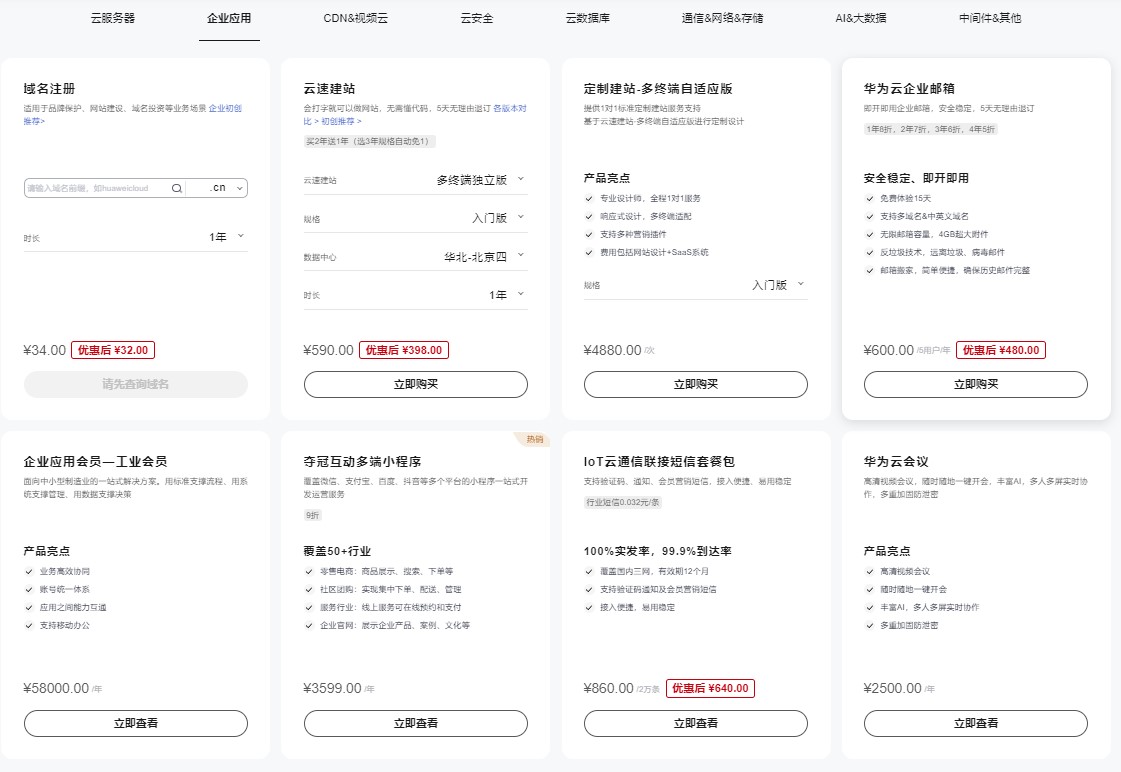Click 立即购买 for 云速建站

pyautogui.click(x=415, y=385)
